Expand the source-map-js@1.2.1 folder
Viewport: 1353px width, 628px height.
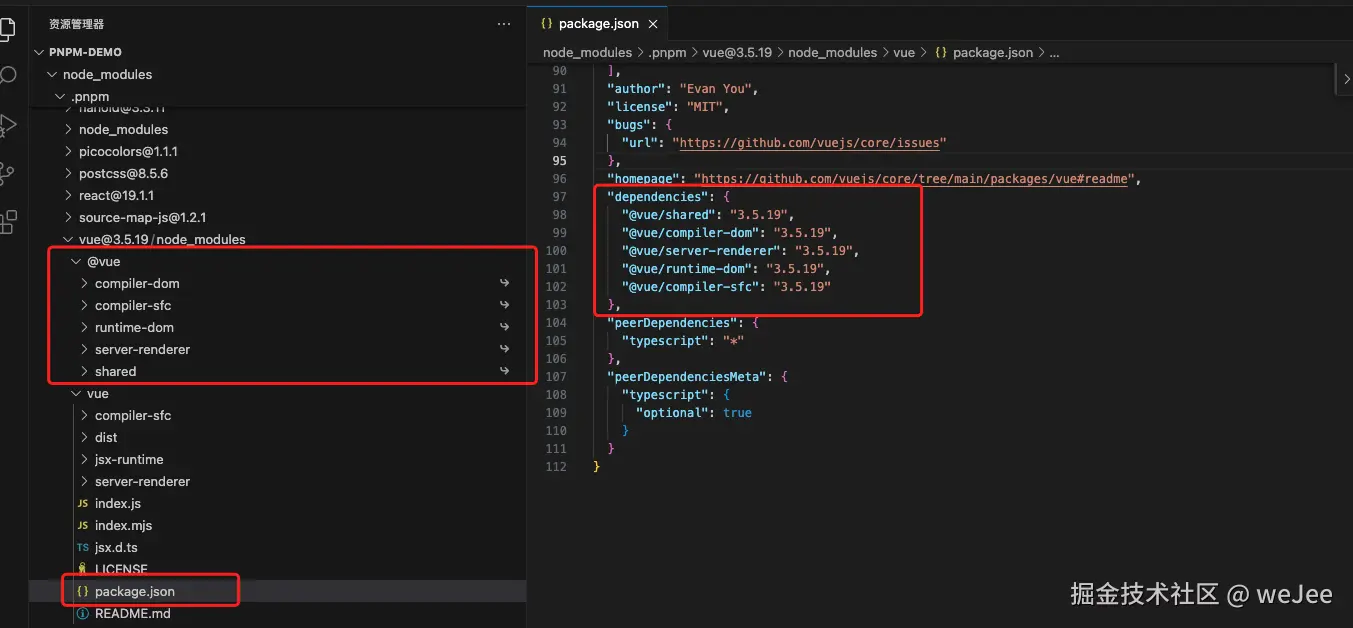point(68,218)
